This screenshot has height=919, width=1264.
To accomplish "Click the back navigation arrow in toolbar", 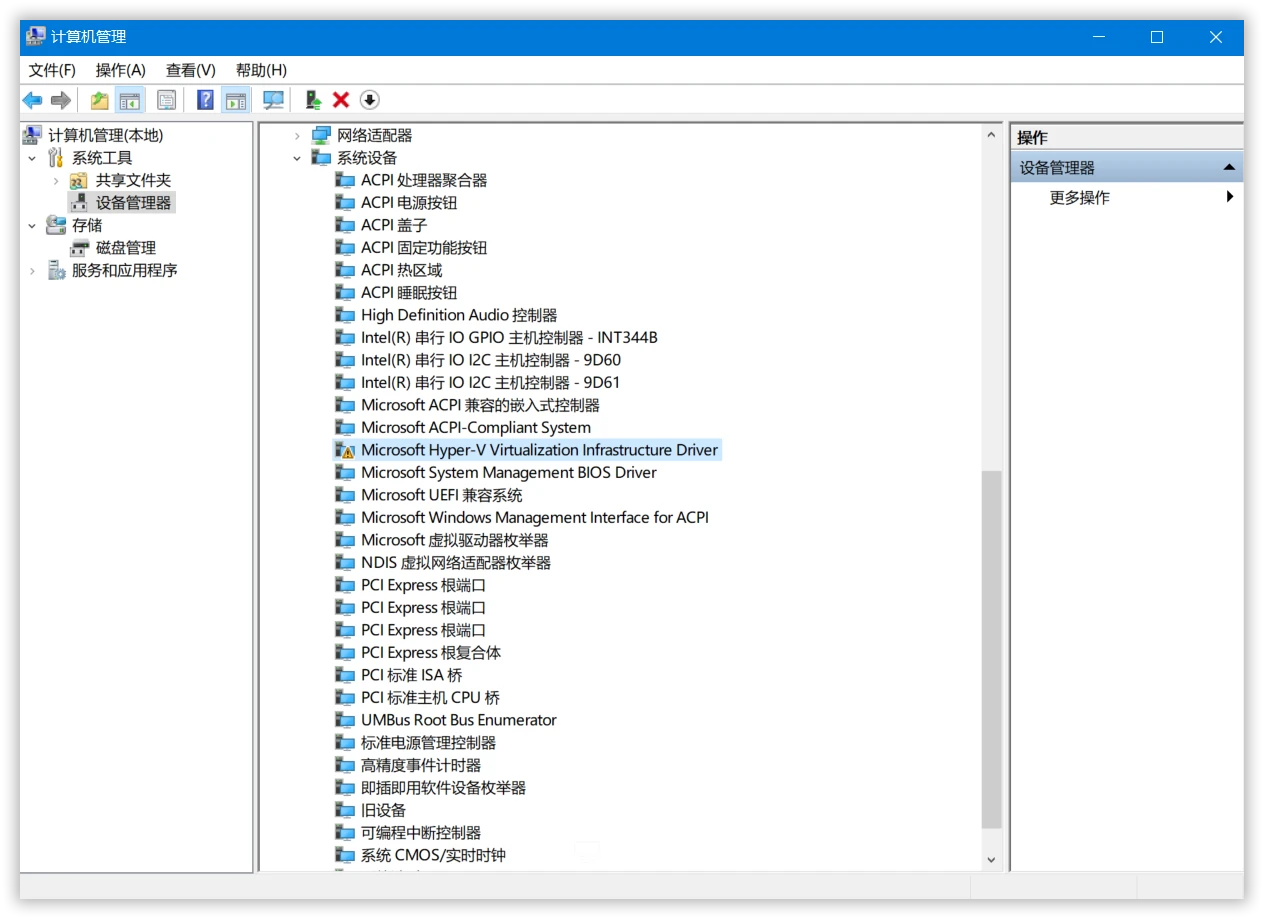I will point(33,99).
